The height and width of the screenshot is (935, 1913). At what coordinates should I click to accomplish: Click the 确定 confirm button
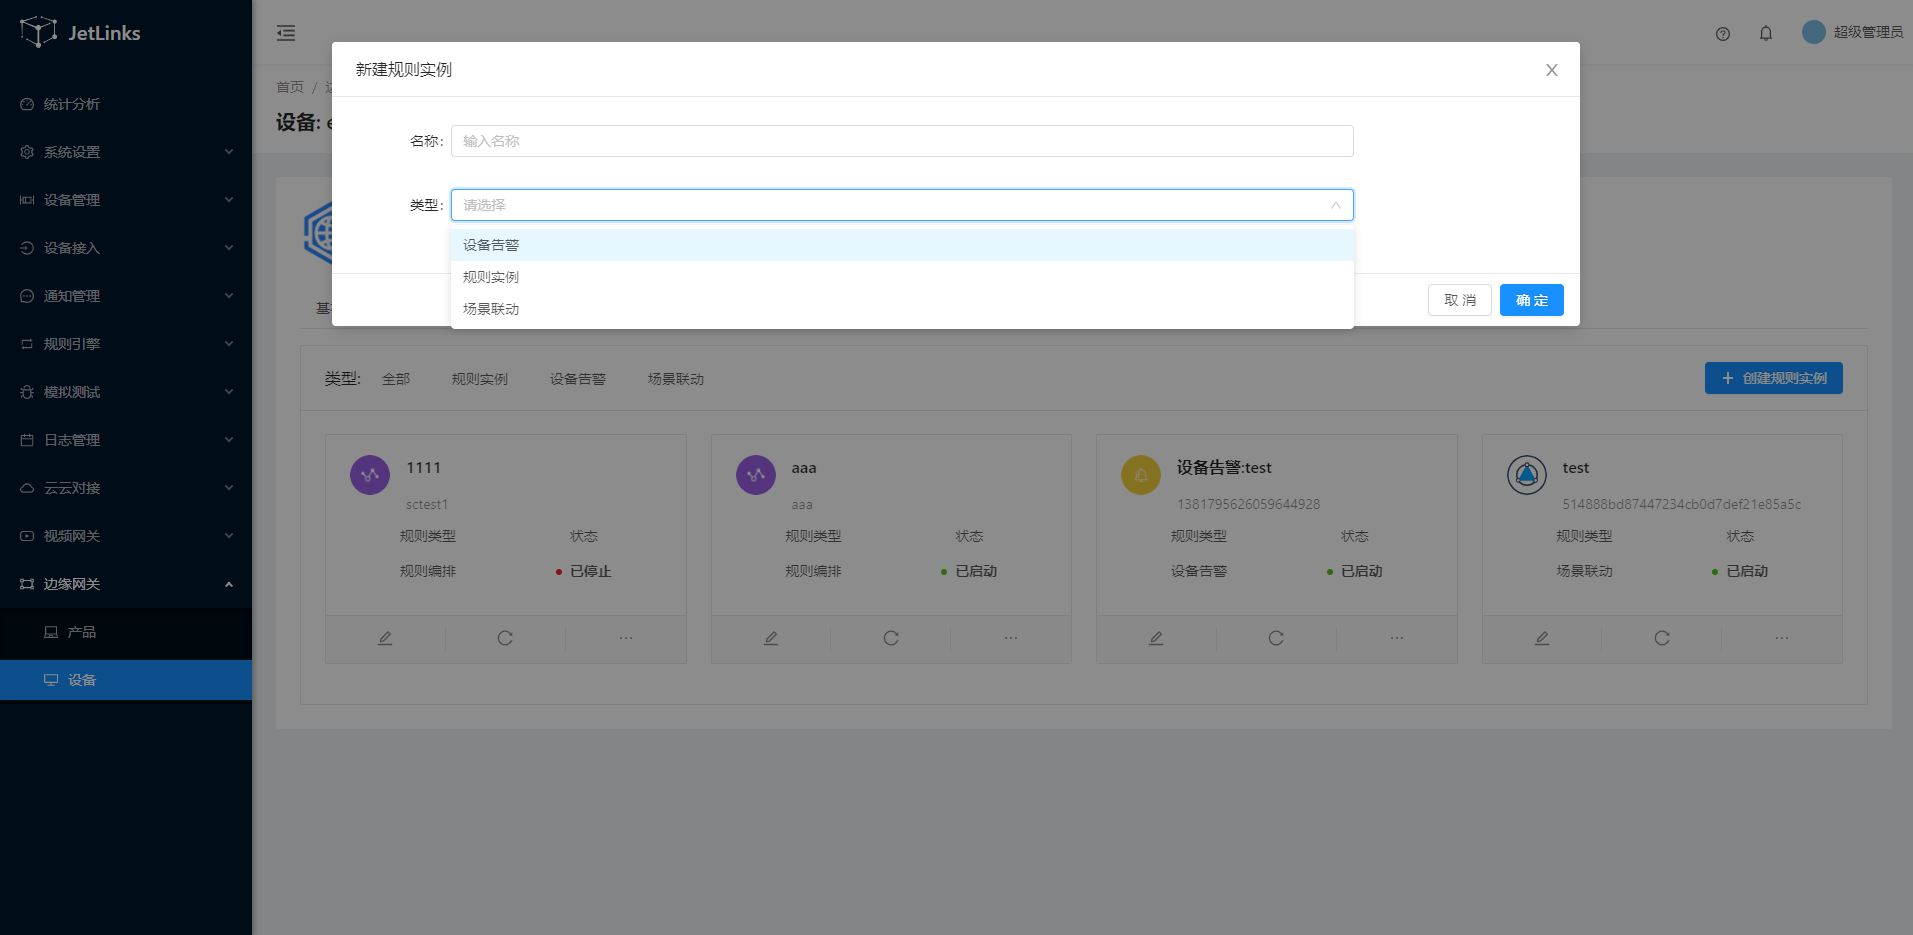(1531, 300)
